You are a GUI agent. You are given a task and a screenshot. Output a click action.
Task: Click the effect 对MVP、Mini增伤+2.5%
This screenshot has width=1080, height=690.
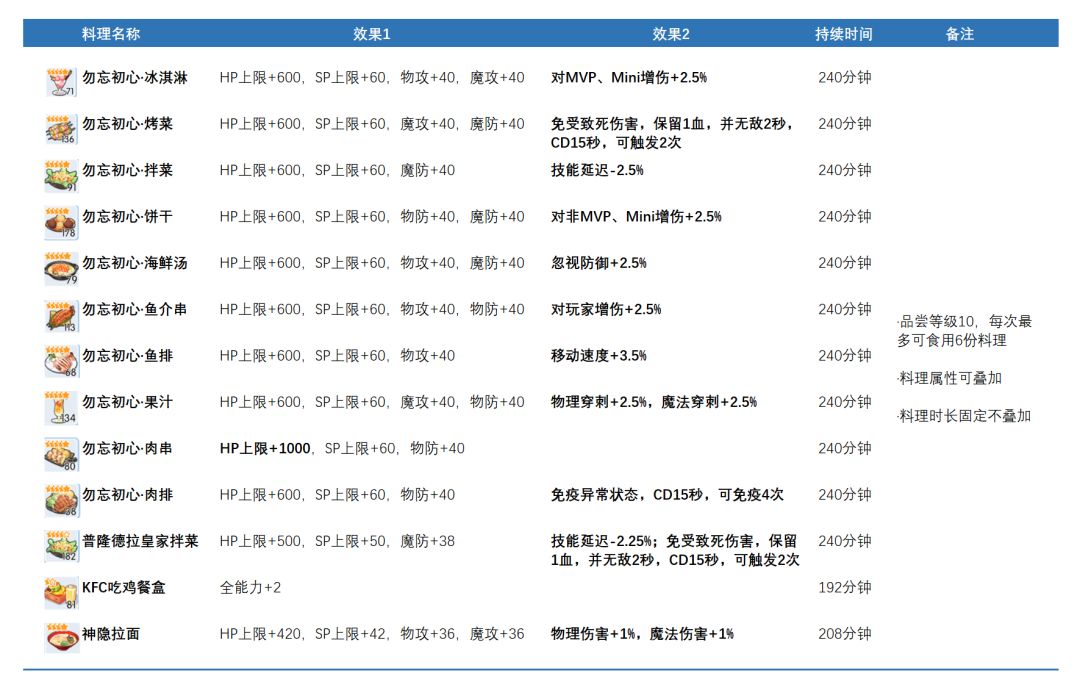[x=629, y=78]
